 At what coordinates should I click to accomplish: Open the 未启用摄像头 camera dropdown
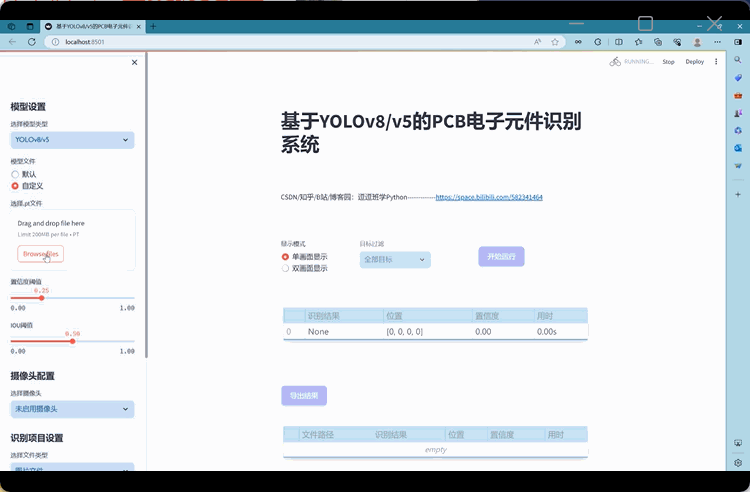pyautogui.click(x=72, y=409)
